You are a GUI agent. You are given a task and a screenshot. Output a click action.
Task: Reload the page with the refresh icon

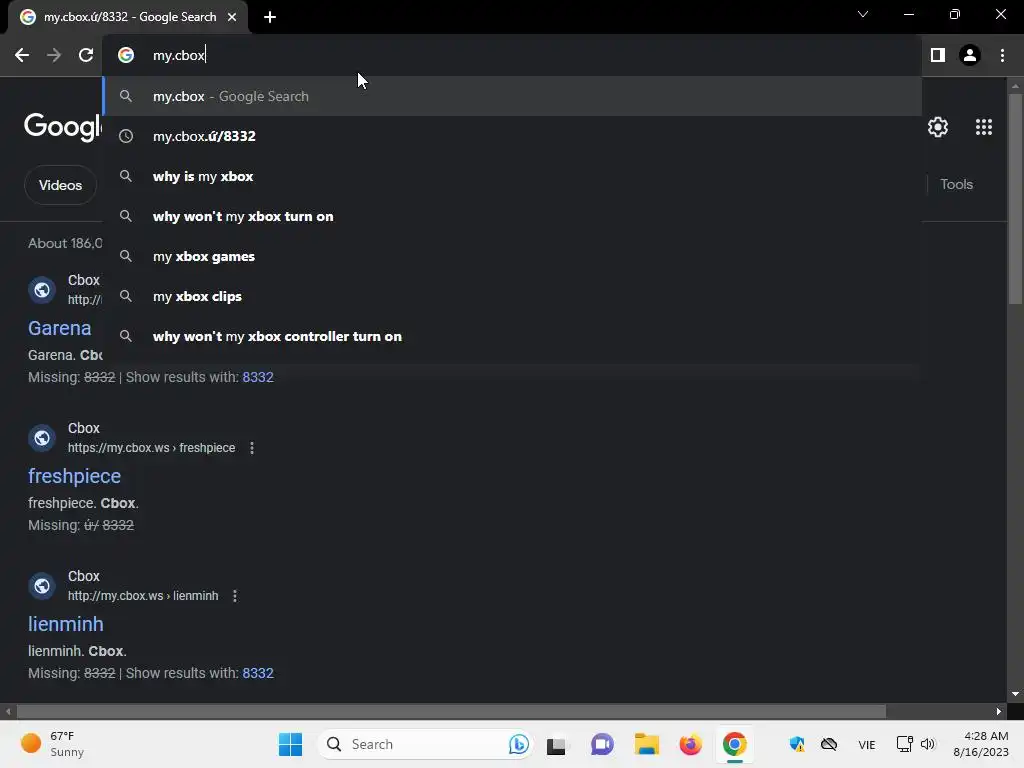click(86, 55)
